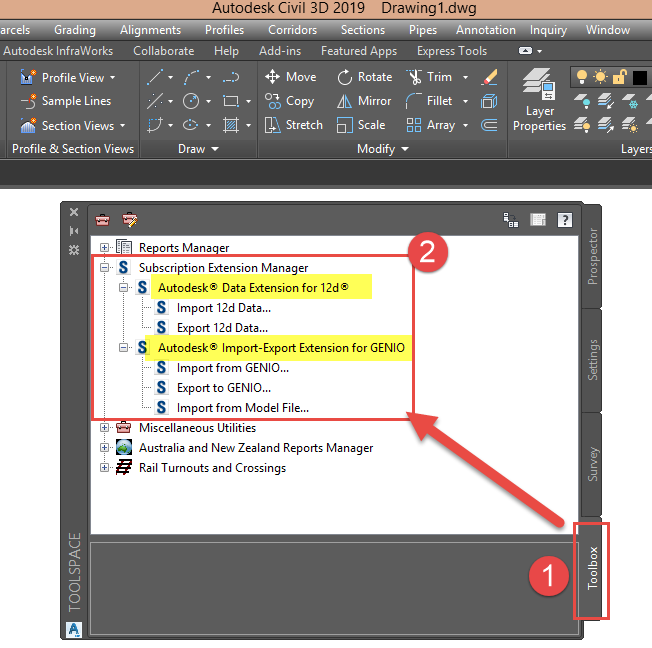Click the Offset tool icon
652x648 pixels.
489,125
